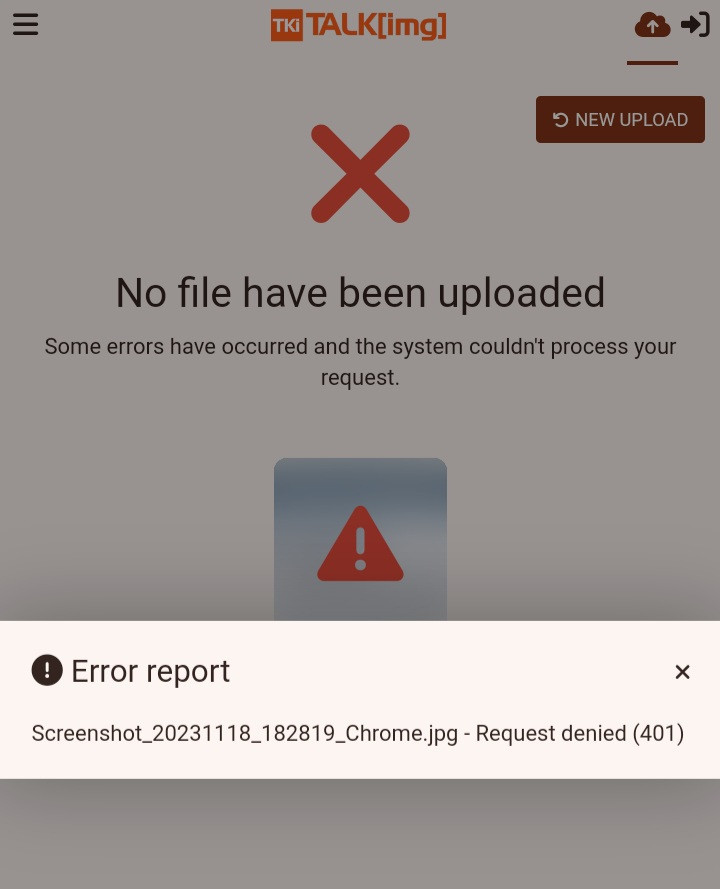The width and height of the screenshot is (720, 889).
Task: Select the active tab underline below the cloud icon
Action: tap(652, 63)
